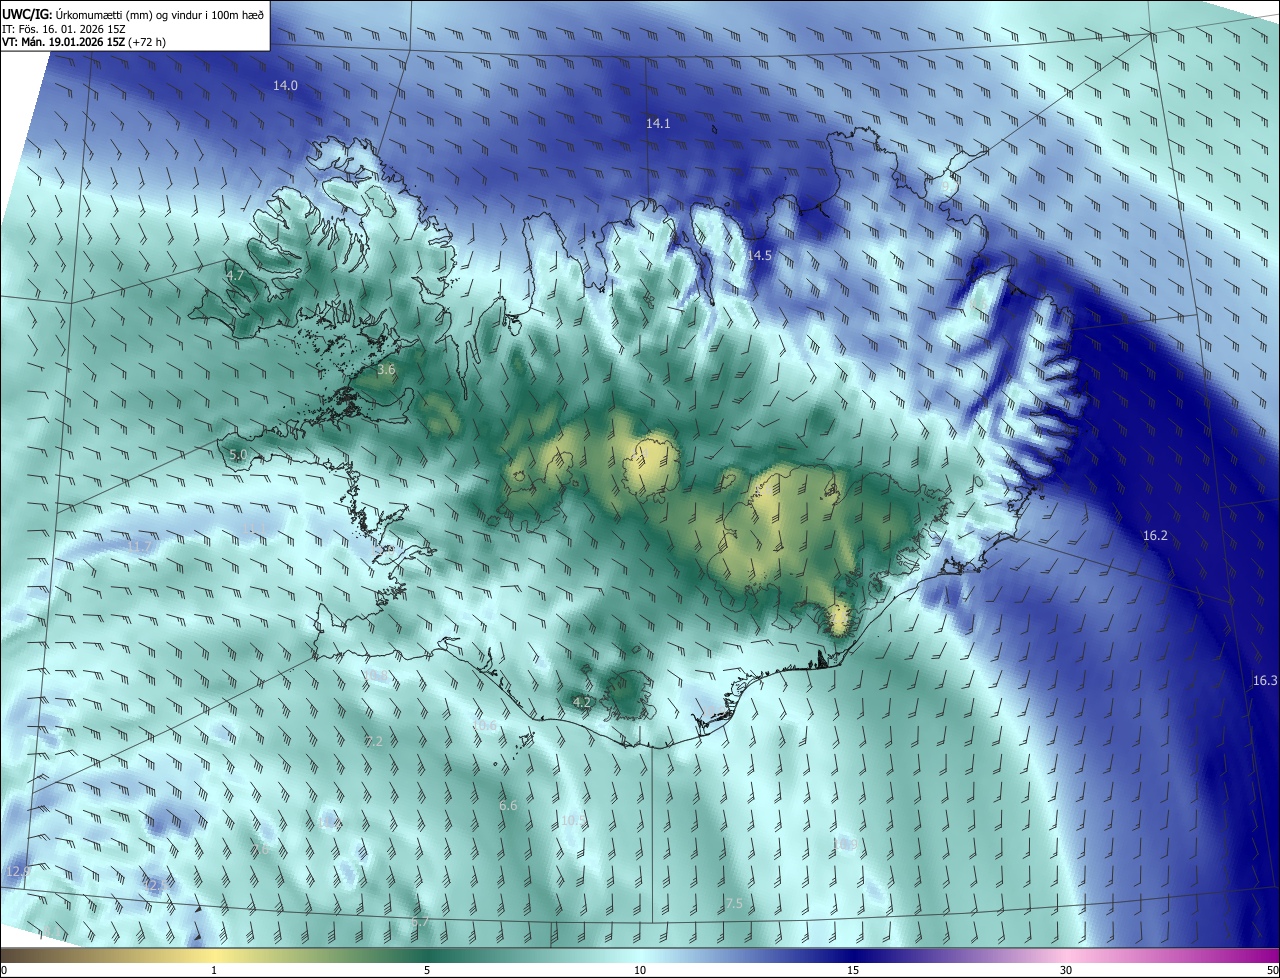This screenshot has width=1280, height=978.
Task: Click the 16.2 value label east of Iceland
Action: click(x=1155, y=536)
